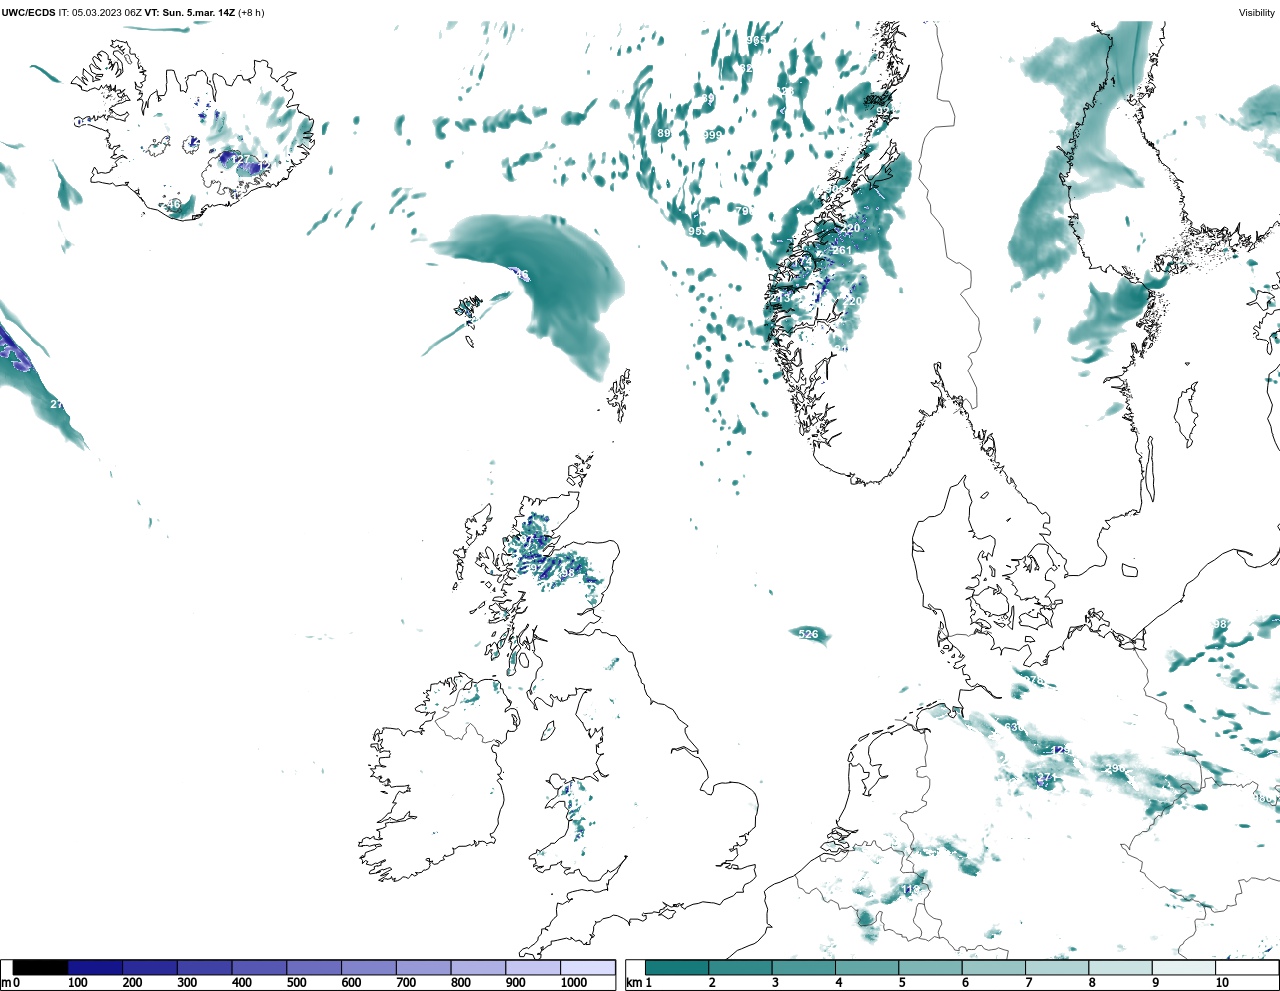
Task: Choose the 300–400 m legend color block
Action: tap(204, 967)
